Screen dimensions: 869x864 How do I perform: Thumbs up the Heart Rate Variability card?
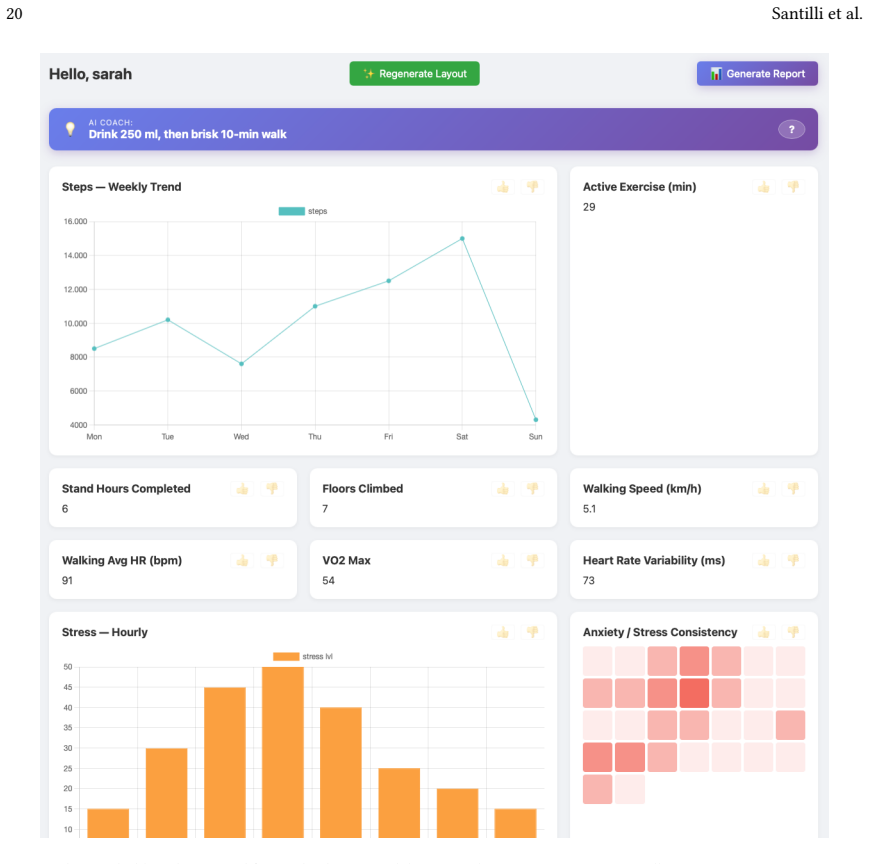coord(764,561)
